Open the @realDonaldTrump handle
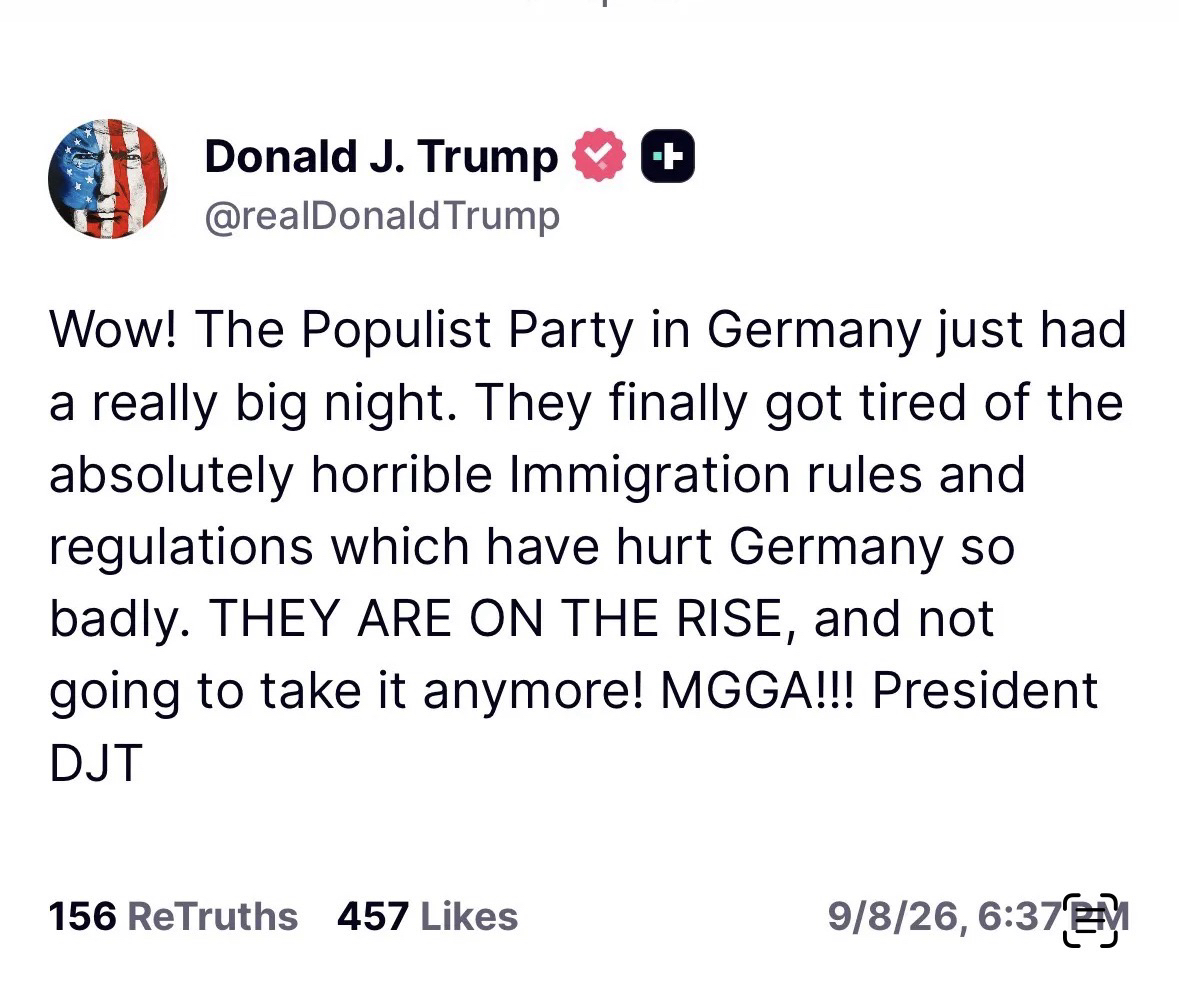Viewport: 1179px width, 994px height. click(382, 216)
